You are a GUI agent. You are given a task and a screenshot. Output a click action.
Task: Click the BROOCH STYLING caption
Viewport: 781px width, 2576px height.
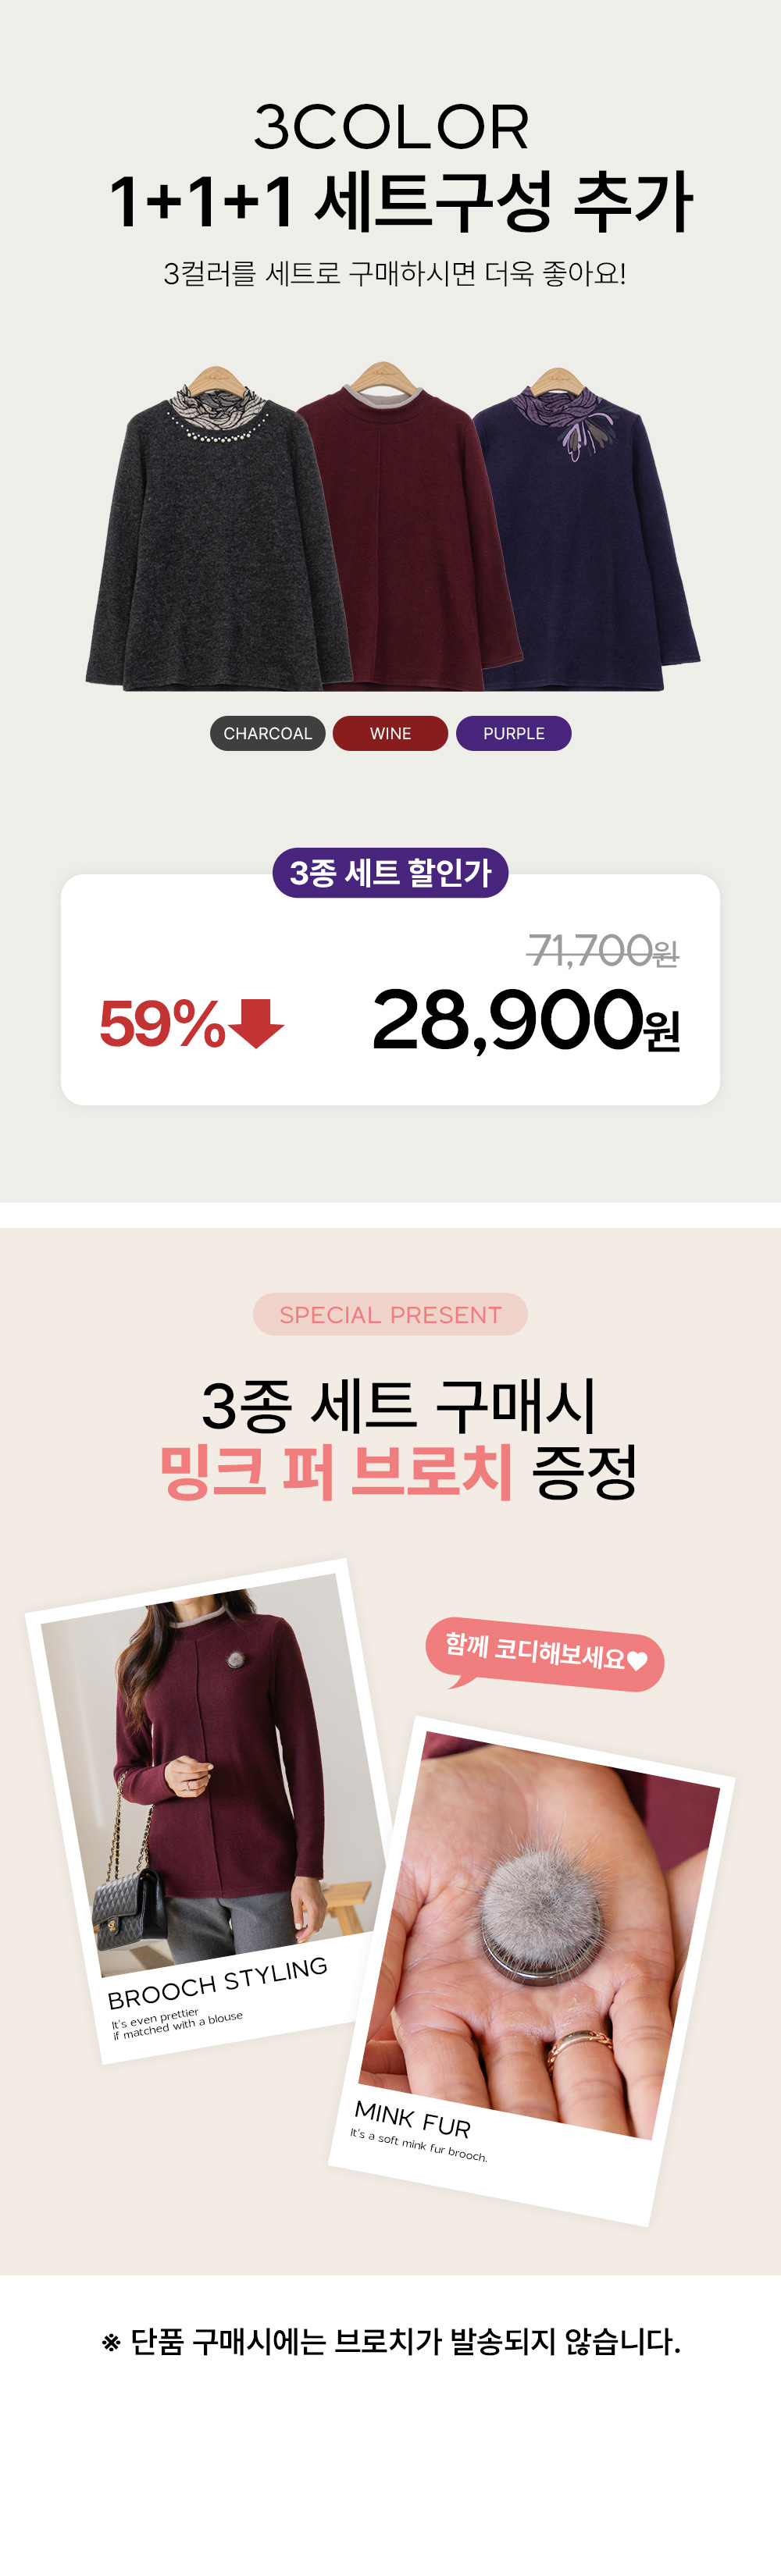coord(218,1982)
